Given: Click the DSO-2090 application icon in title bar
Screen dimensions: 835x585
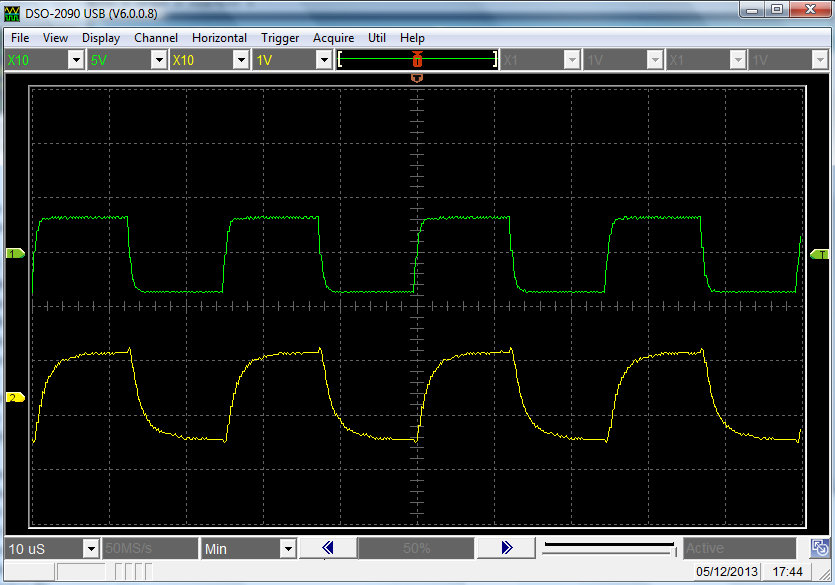Looking at the screenshot, I should pos(13,11).
